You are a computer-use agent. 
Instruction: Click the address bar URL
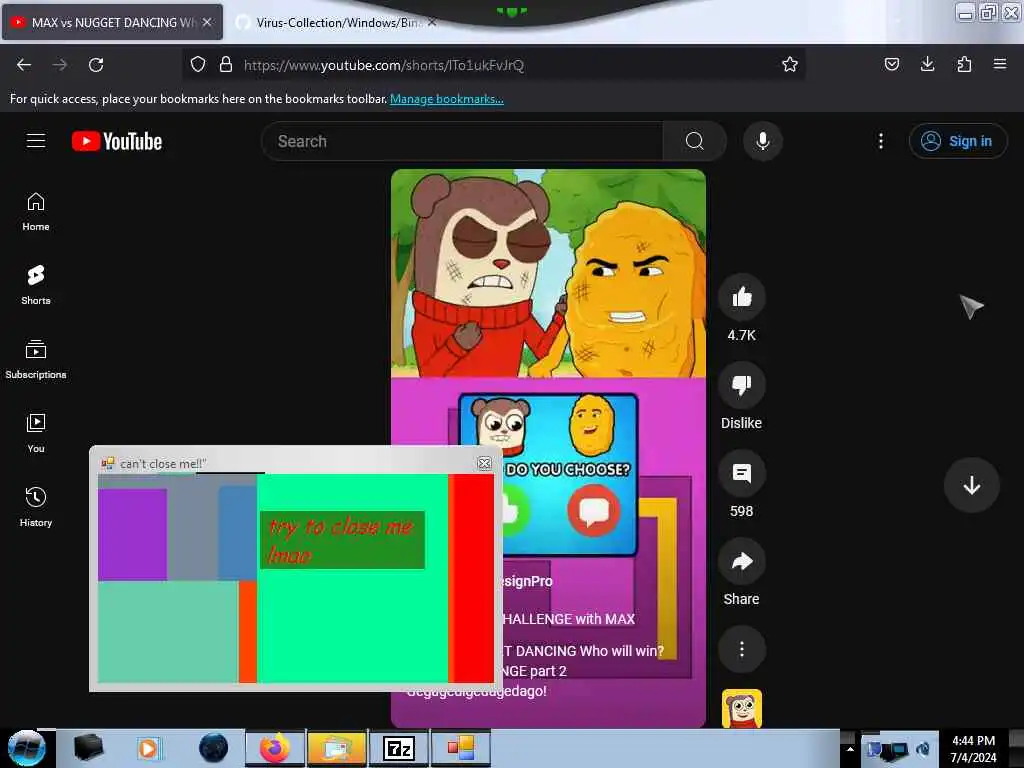(384, 65)
